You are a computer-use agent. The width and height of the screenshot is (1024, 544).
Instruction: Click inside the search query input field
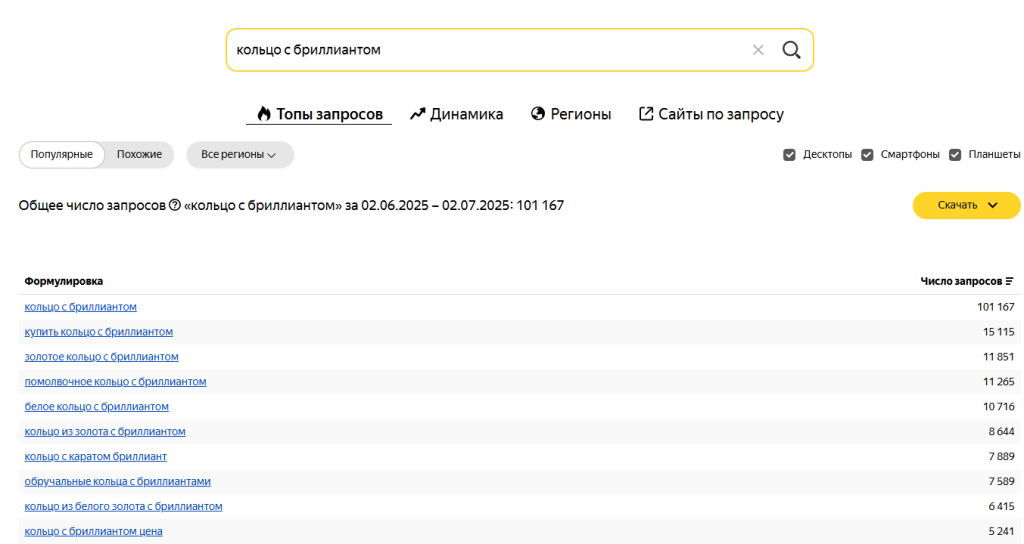pyautogui.click(x=480, y=50)
